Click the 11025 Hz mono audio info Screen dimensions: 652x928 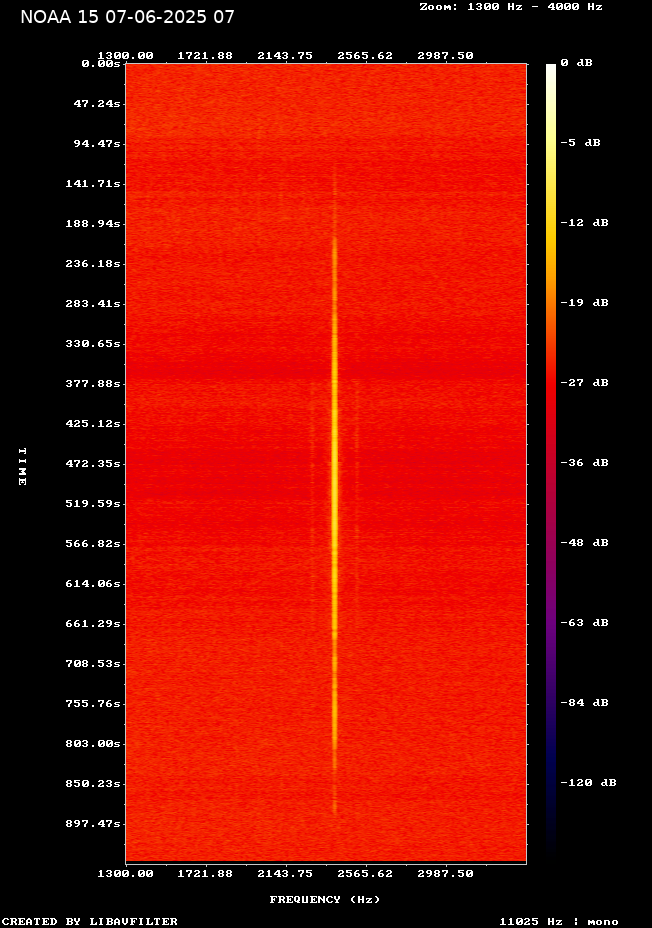(x=558, y=921)
